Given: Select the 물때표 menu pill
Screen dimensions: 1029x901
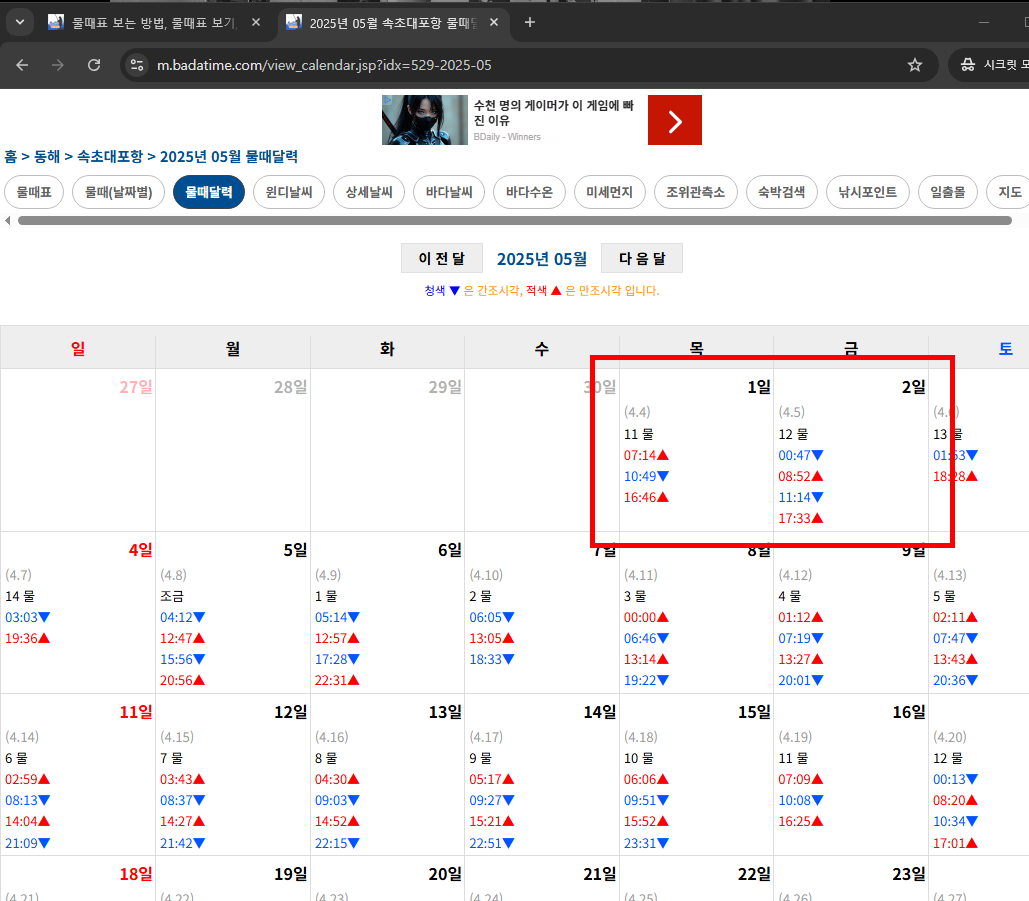Looking at the screenshot, I should [x=34, y=192].
